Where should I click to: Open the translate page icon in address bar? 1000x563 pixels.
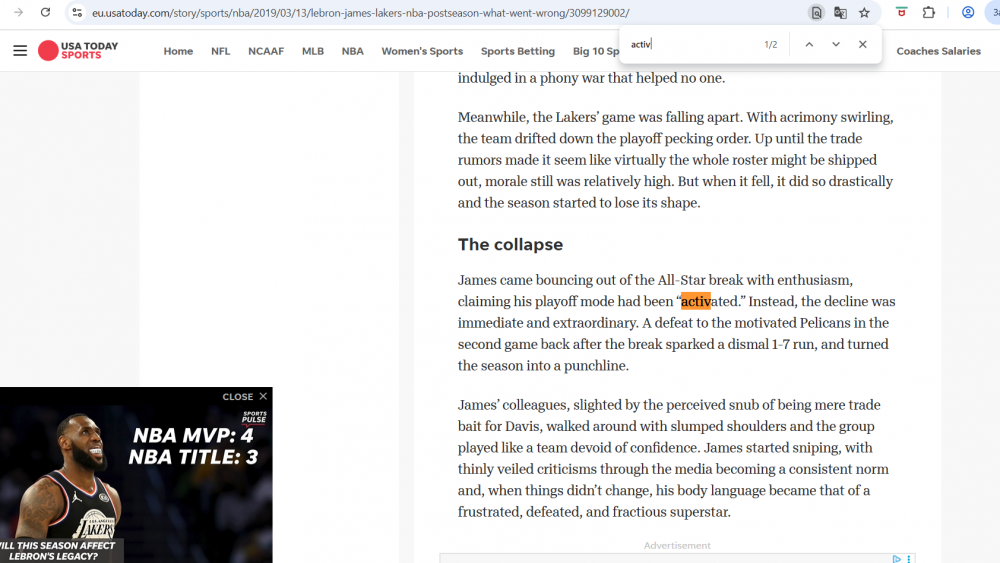tap(840, 13)
